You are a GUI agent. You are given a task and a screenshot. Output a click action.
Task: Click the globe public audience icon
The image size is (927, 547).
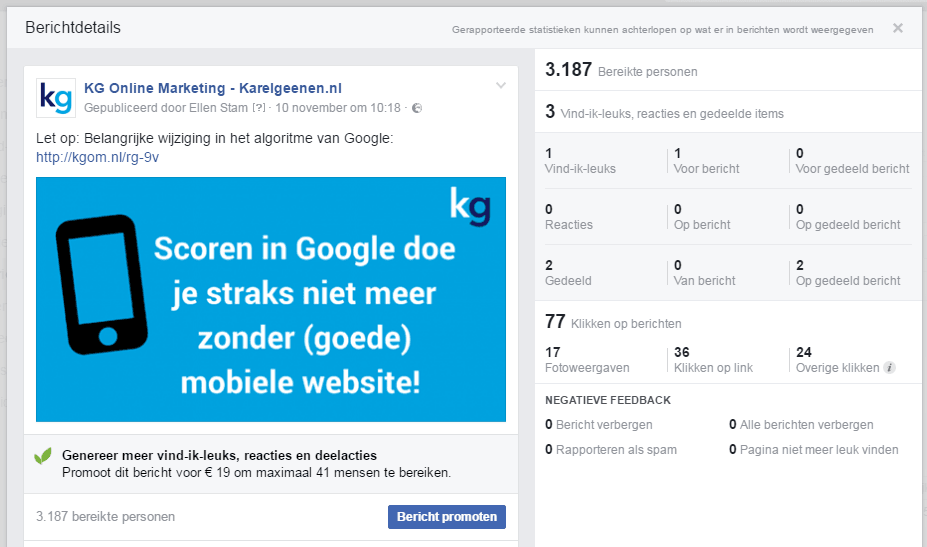coord(417,108)
